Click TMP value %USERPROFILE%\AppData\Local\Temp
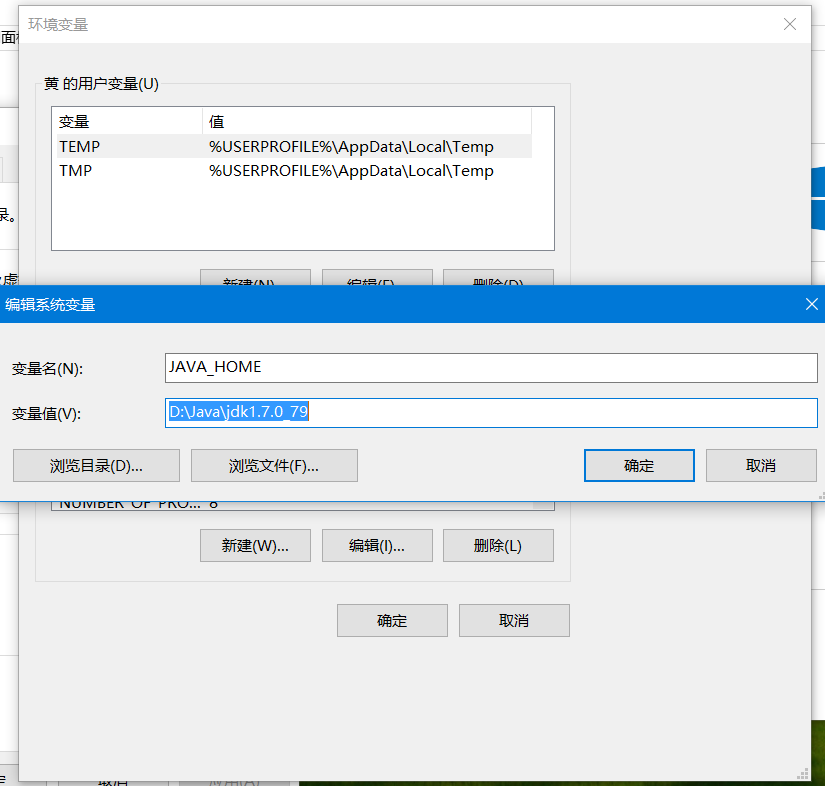The width and height of the screenshot is (825, 786). click(351, 171)
